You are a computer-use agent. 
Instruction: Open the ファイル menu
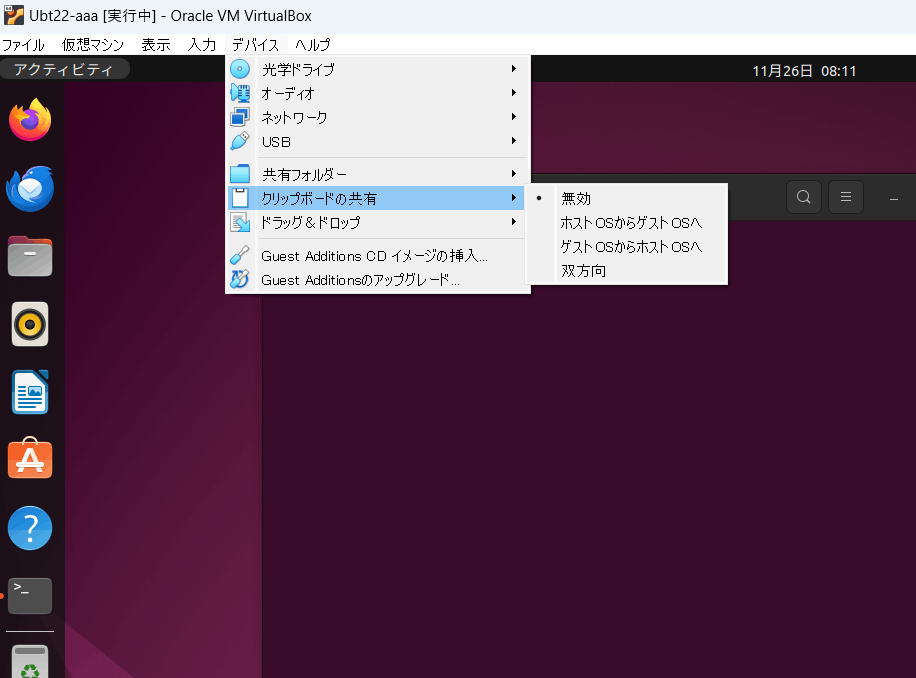[23, 45]
